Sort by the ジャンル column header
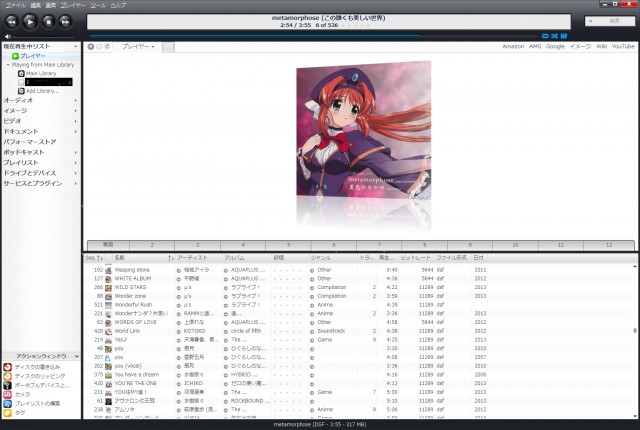The height and width of the screenshot is (430, 640). coord(333,258)
